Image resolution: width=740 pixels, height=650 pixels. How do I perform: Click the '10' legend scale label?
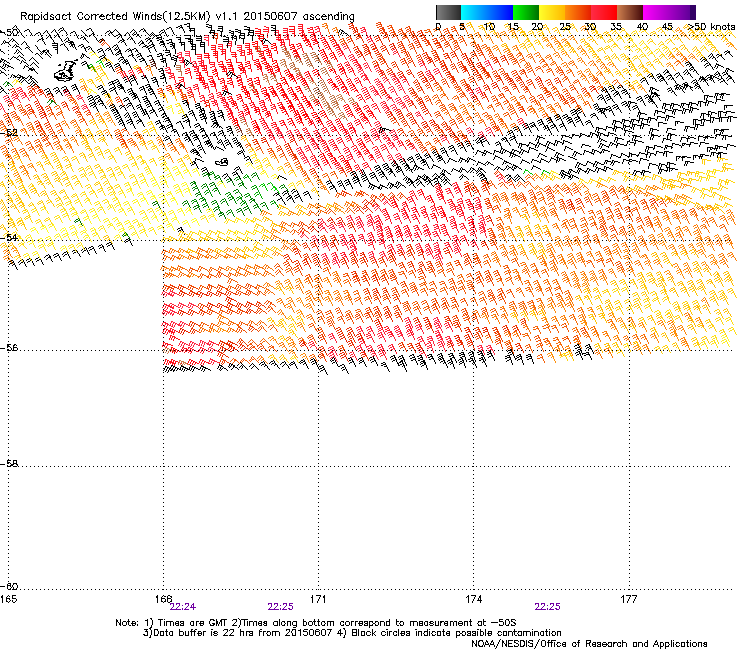(489, 27)
